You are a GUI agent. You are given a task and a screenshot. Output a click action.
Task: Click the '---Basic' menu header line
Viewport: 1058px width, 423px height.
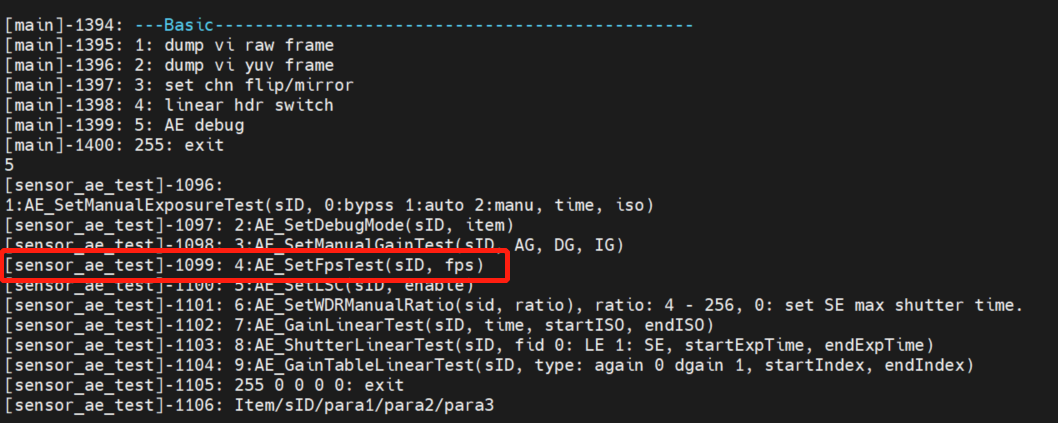point(349,26)
